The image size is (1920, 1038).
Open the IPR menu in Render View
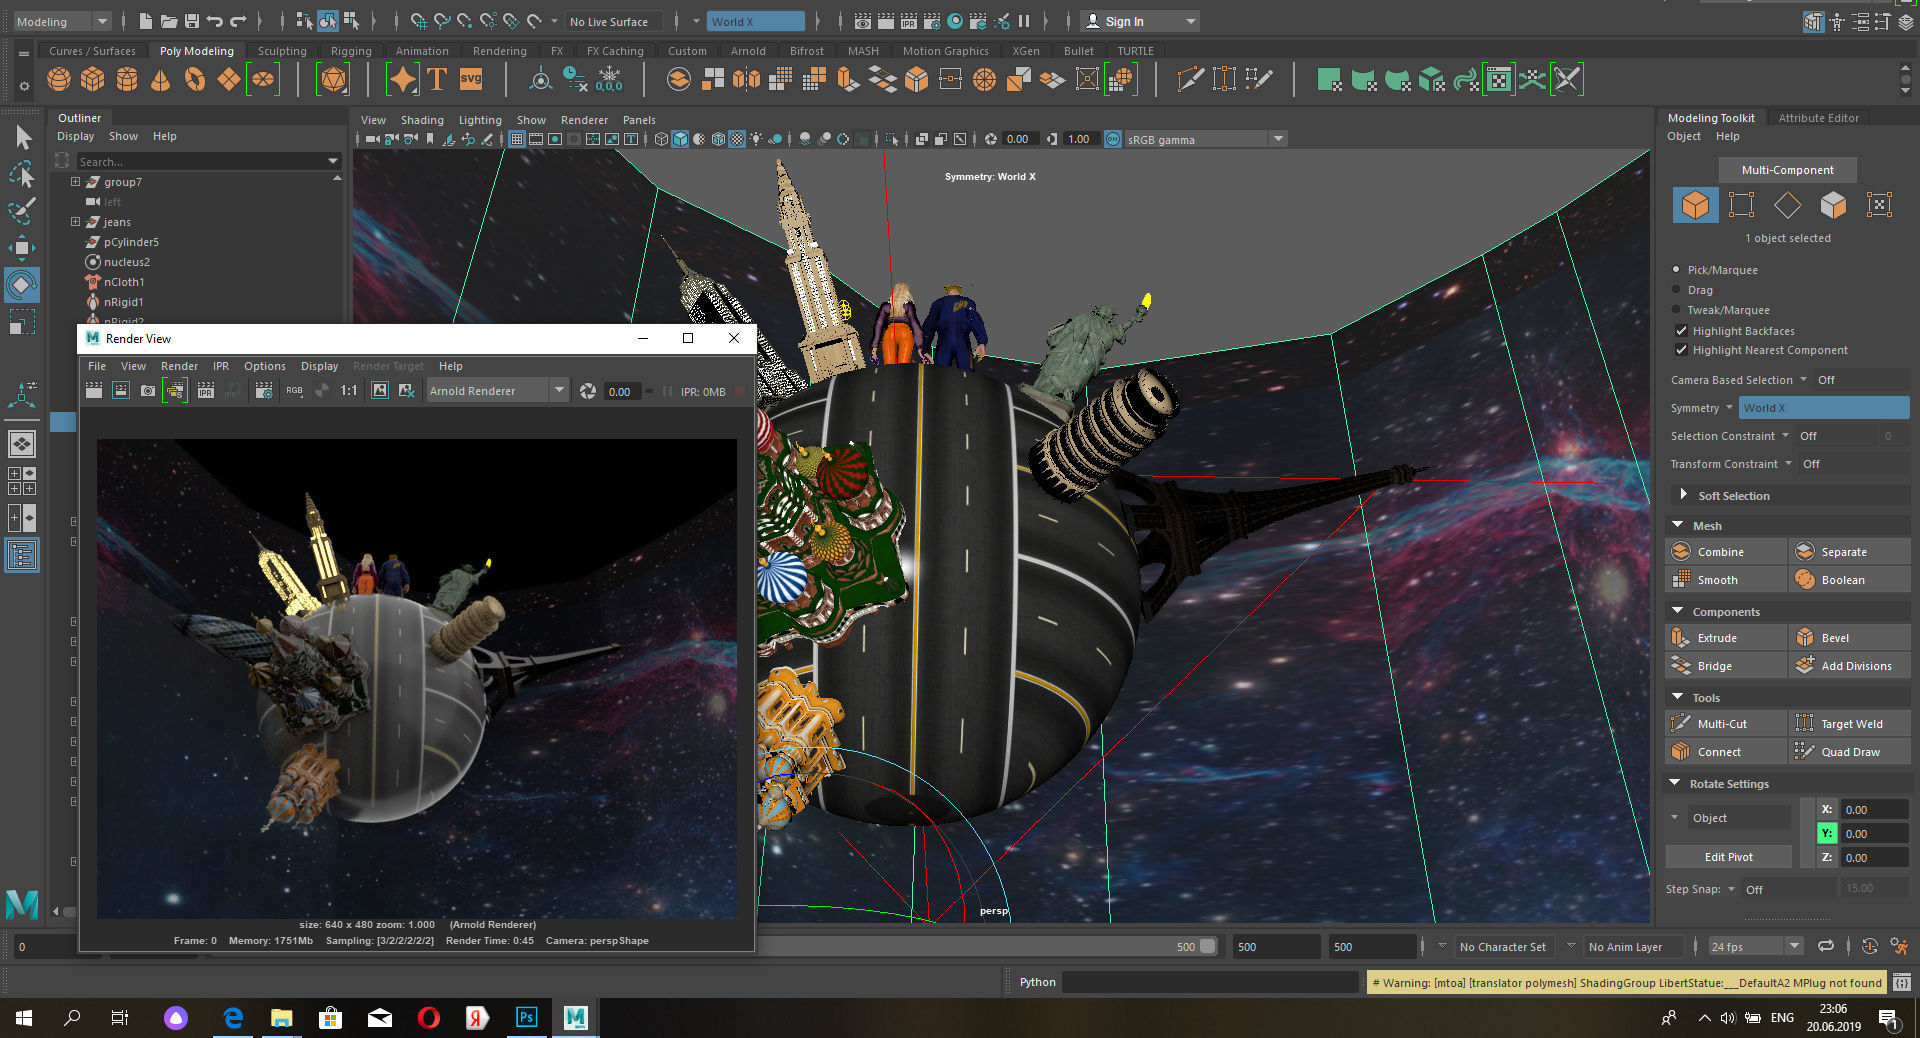point(221,366)
